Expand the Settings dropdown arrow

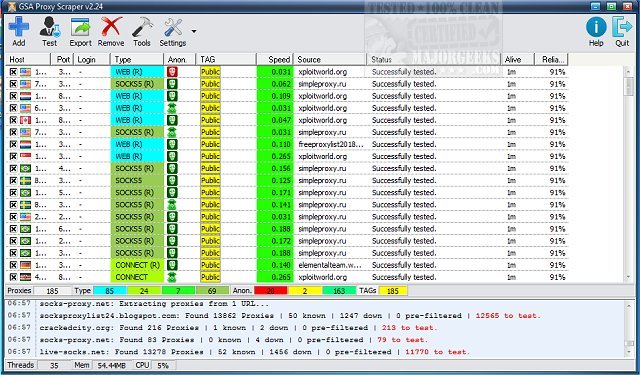click(194, 31)
